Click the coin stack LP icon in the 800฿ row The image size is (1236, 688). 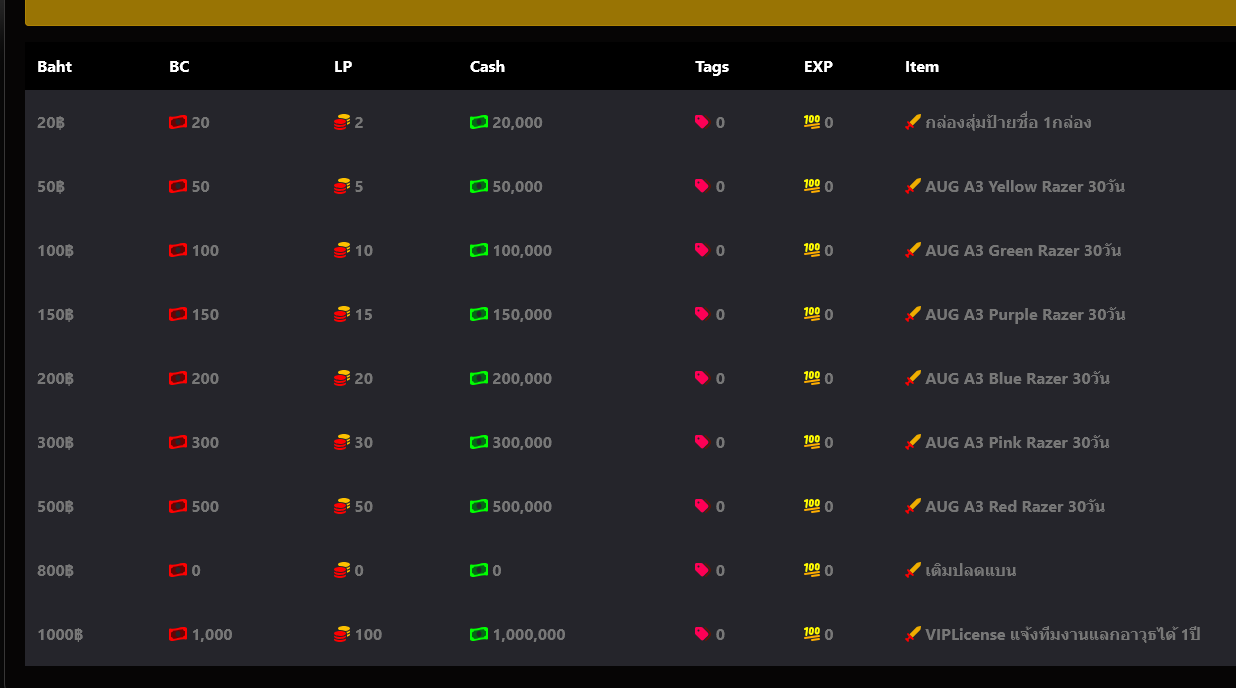342,570
